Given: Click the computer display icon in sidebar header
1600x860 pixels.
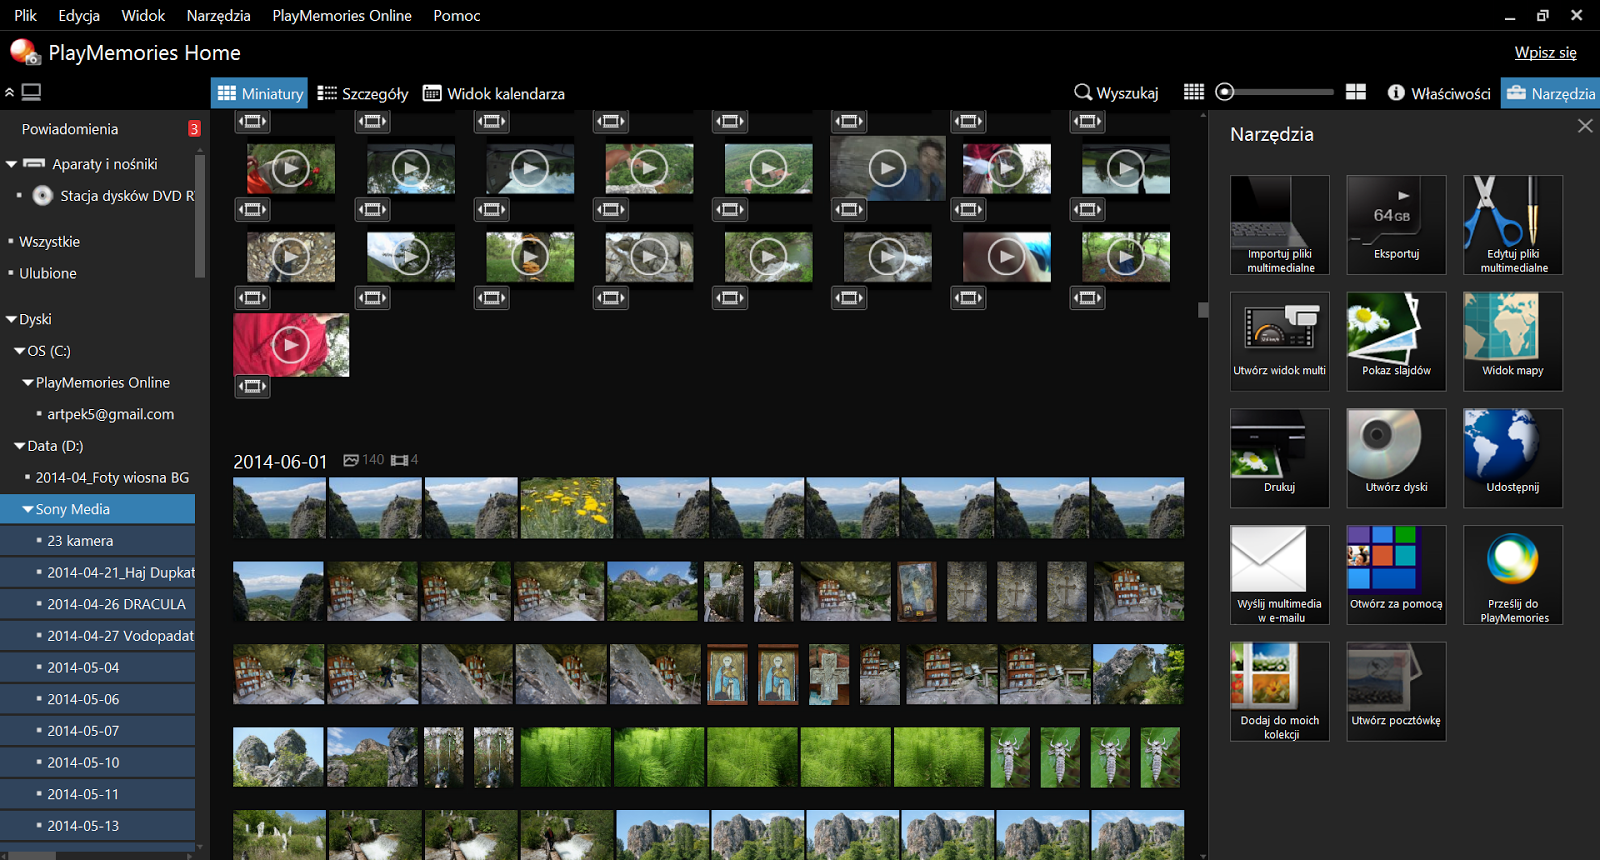Looking at the screenshot, I should 31,92.
